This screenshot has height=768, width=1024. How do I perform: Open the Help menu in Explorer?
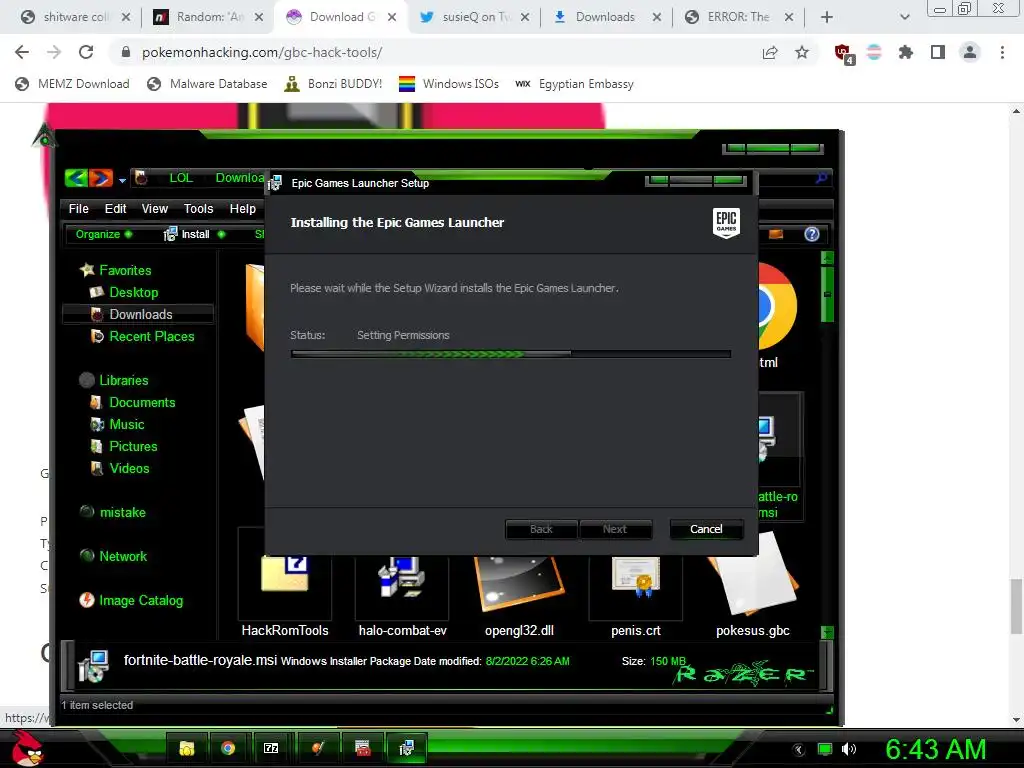pyautogui.click(x=242, y=208)
